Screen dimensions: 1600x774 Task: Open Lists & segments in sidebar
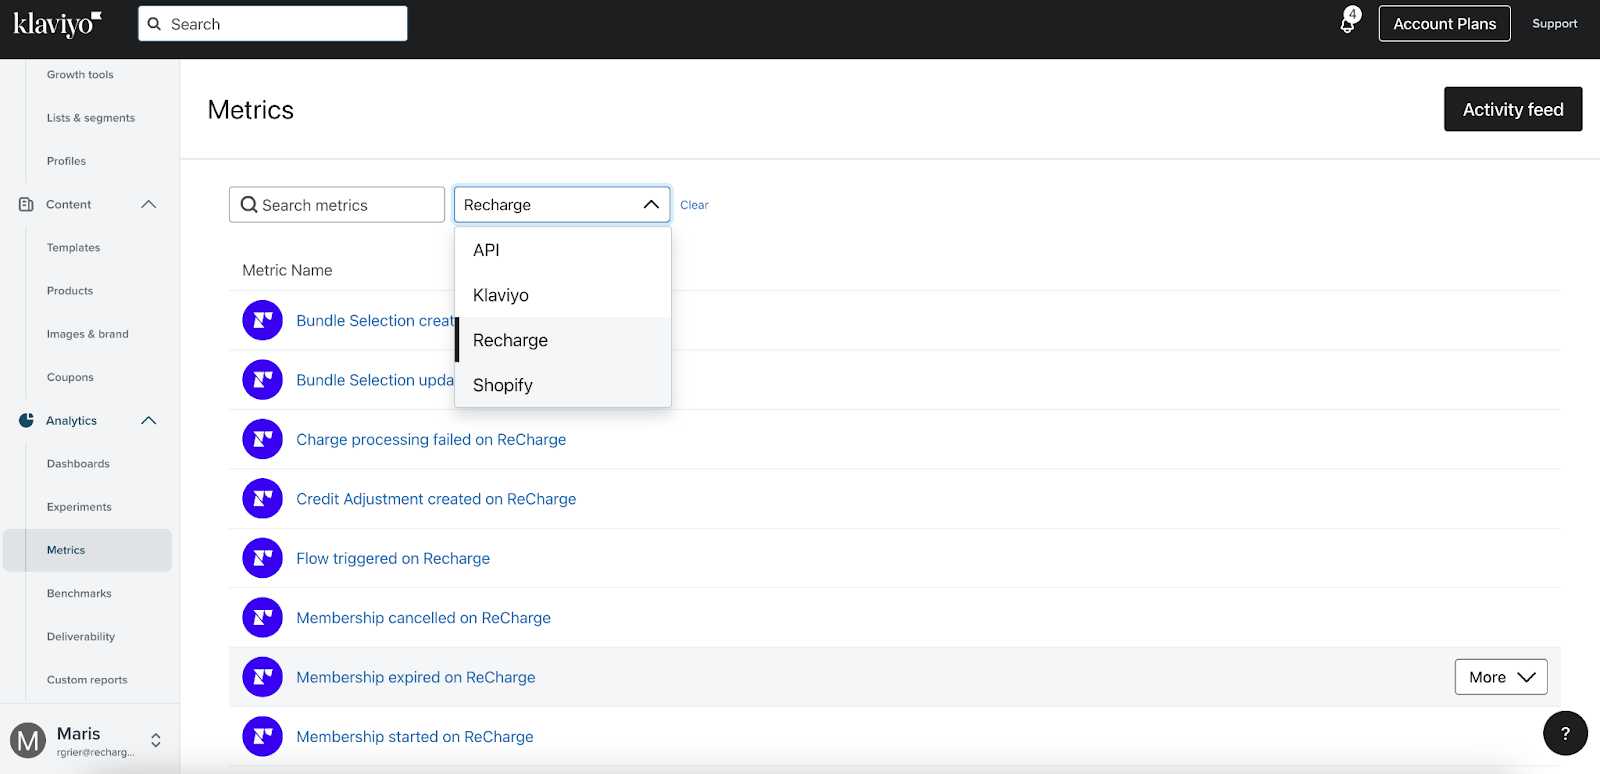point(91,118)
